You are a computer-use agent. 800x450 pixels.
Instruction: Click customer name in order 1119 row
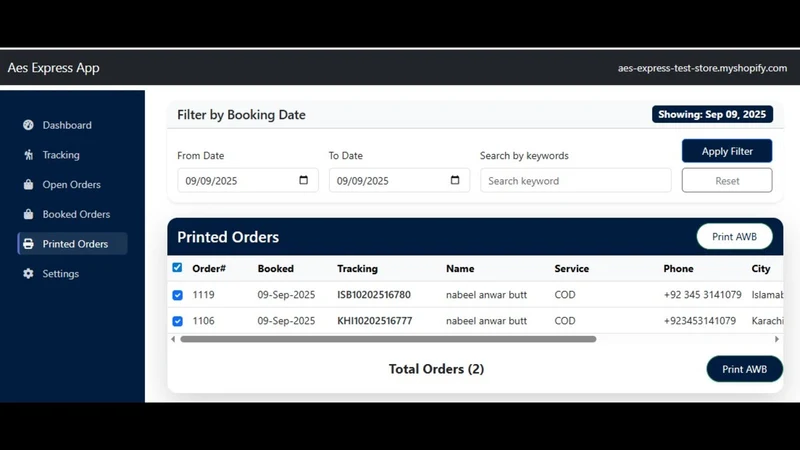[486, 294]
